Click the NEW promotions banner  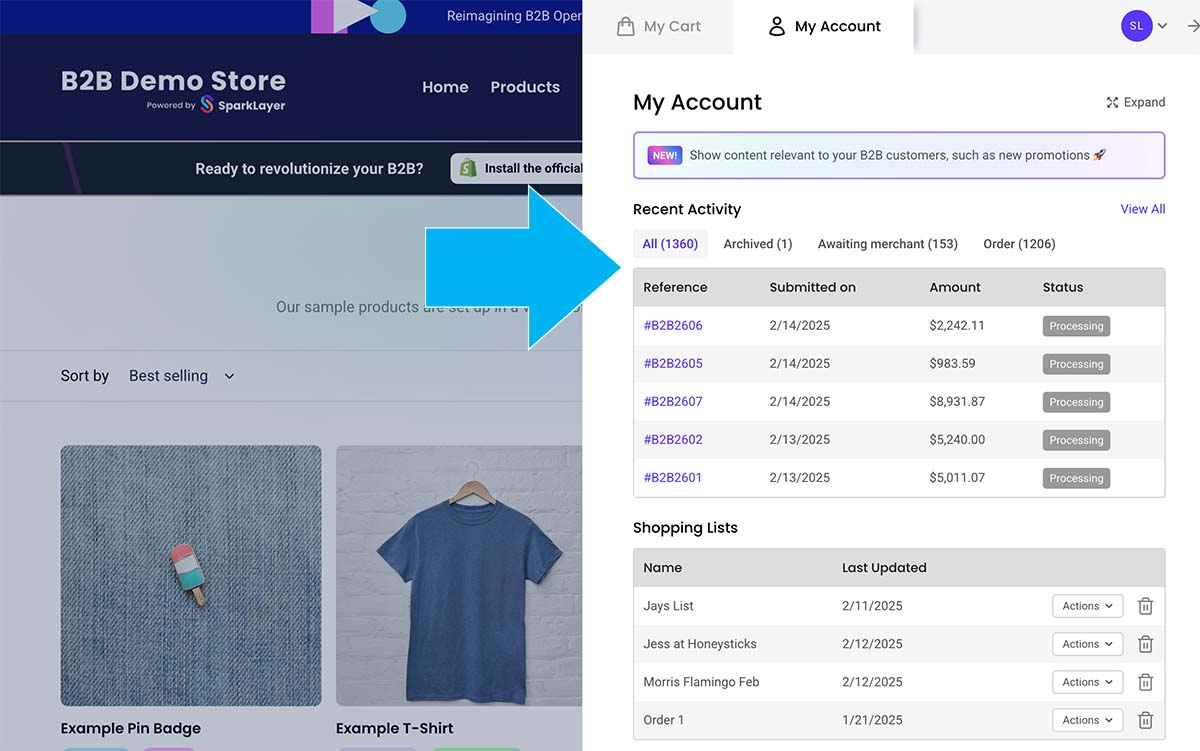[898, 155]
